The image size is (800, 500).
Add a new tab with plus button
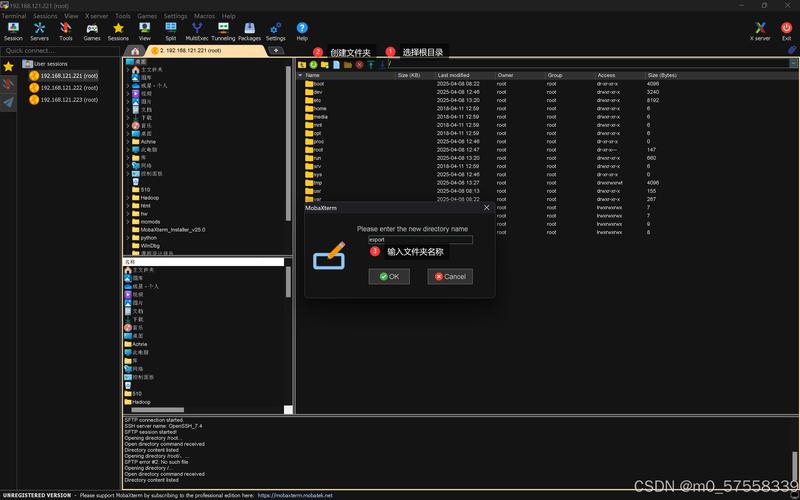click(276, 50)
